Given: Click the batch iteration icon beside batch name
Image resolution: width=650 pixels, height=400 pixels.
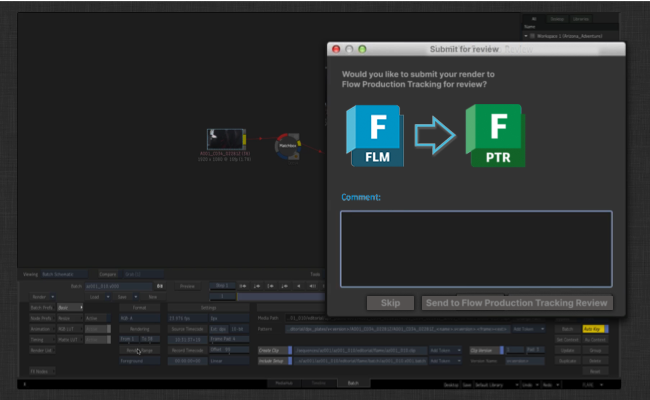Looking at the screenshot, I should pos(160,286).
